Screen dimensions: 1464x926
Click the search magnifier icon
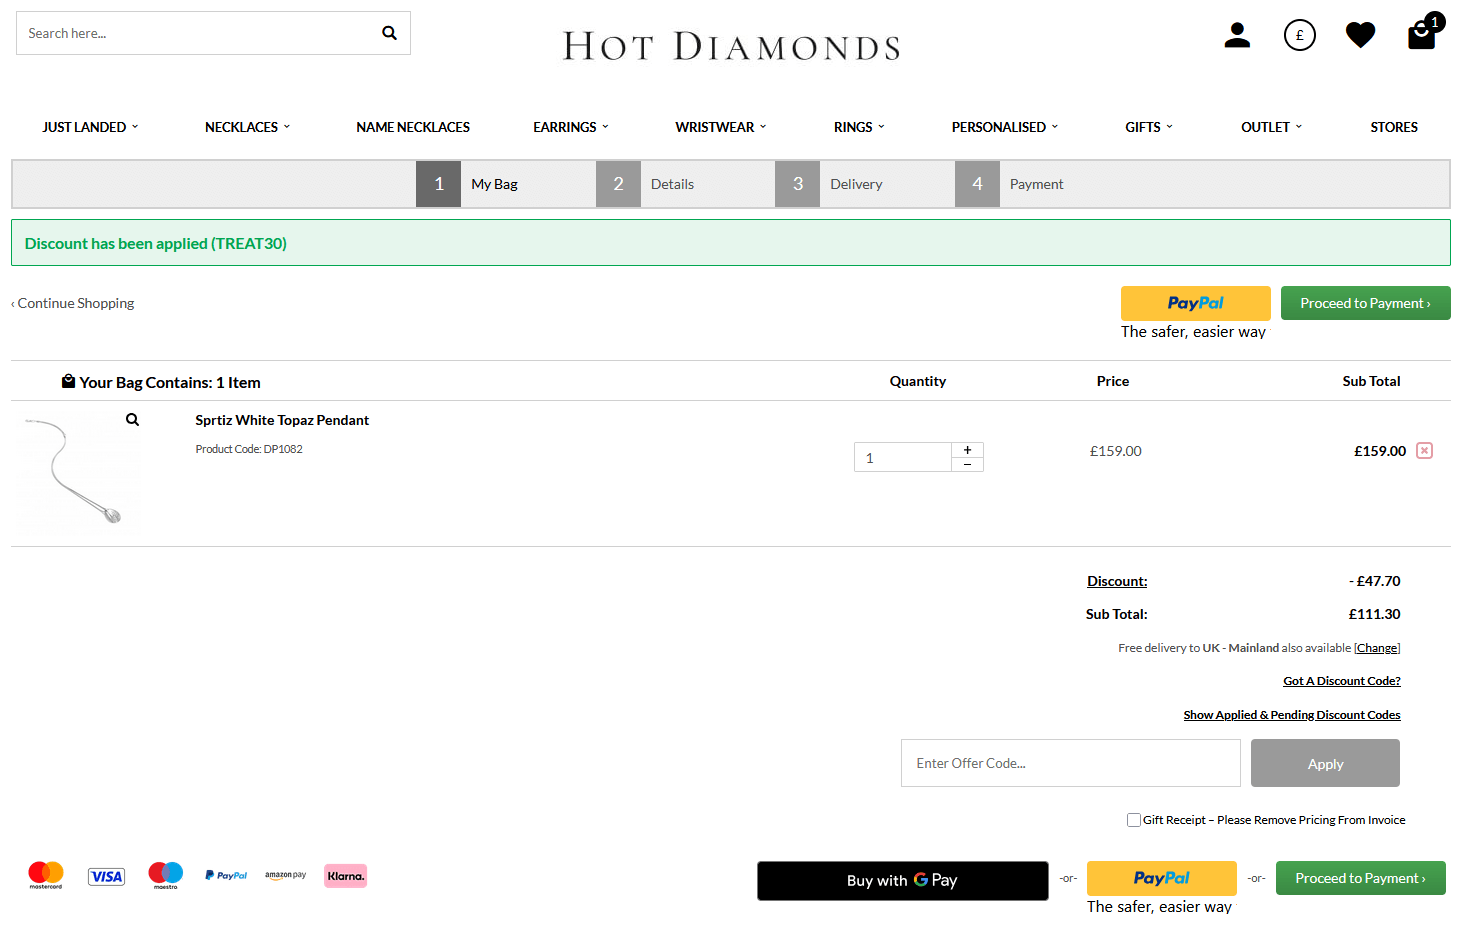[389, 33]
